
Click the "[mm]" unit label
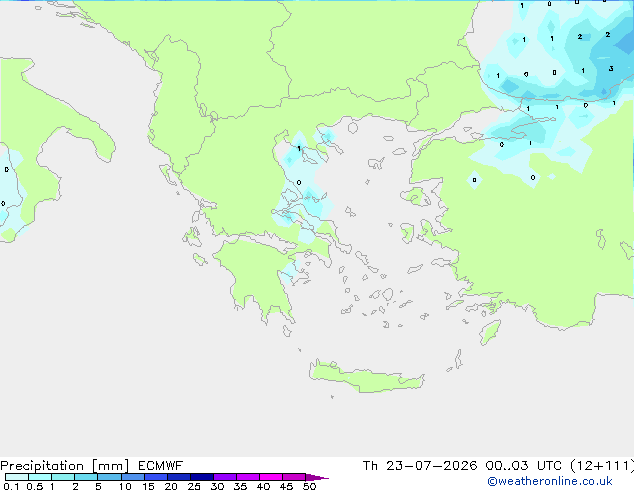110,466
